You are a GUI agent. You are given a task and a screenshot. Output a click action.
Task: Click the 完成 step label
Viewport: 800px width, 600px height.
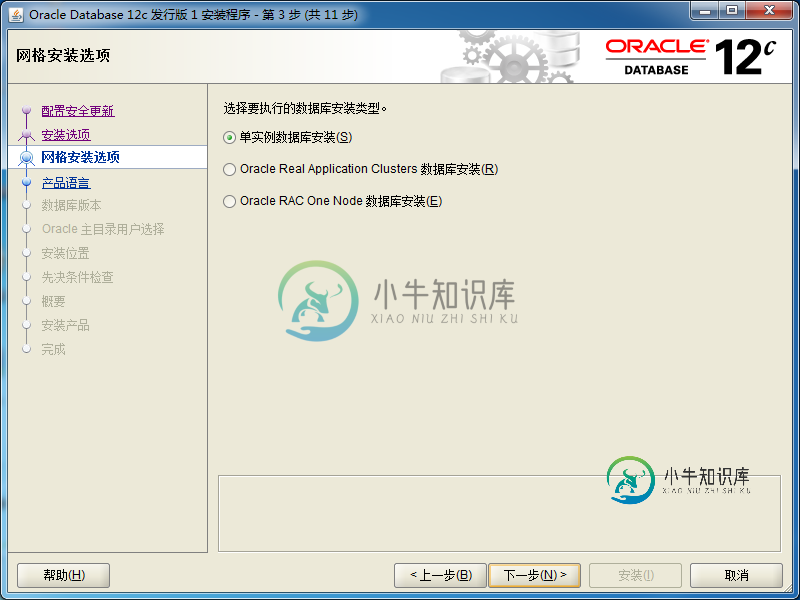click(x=53, y=349)
